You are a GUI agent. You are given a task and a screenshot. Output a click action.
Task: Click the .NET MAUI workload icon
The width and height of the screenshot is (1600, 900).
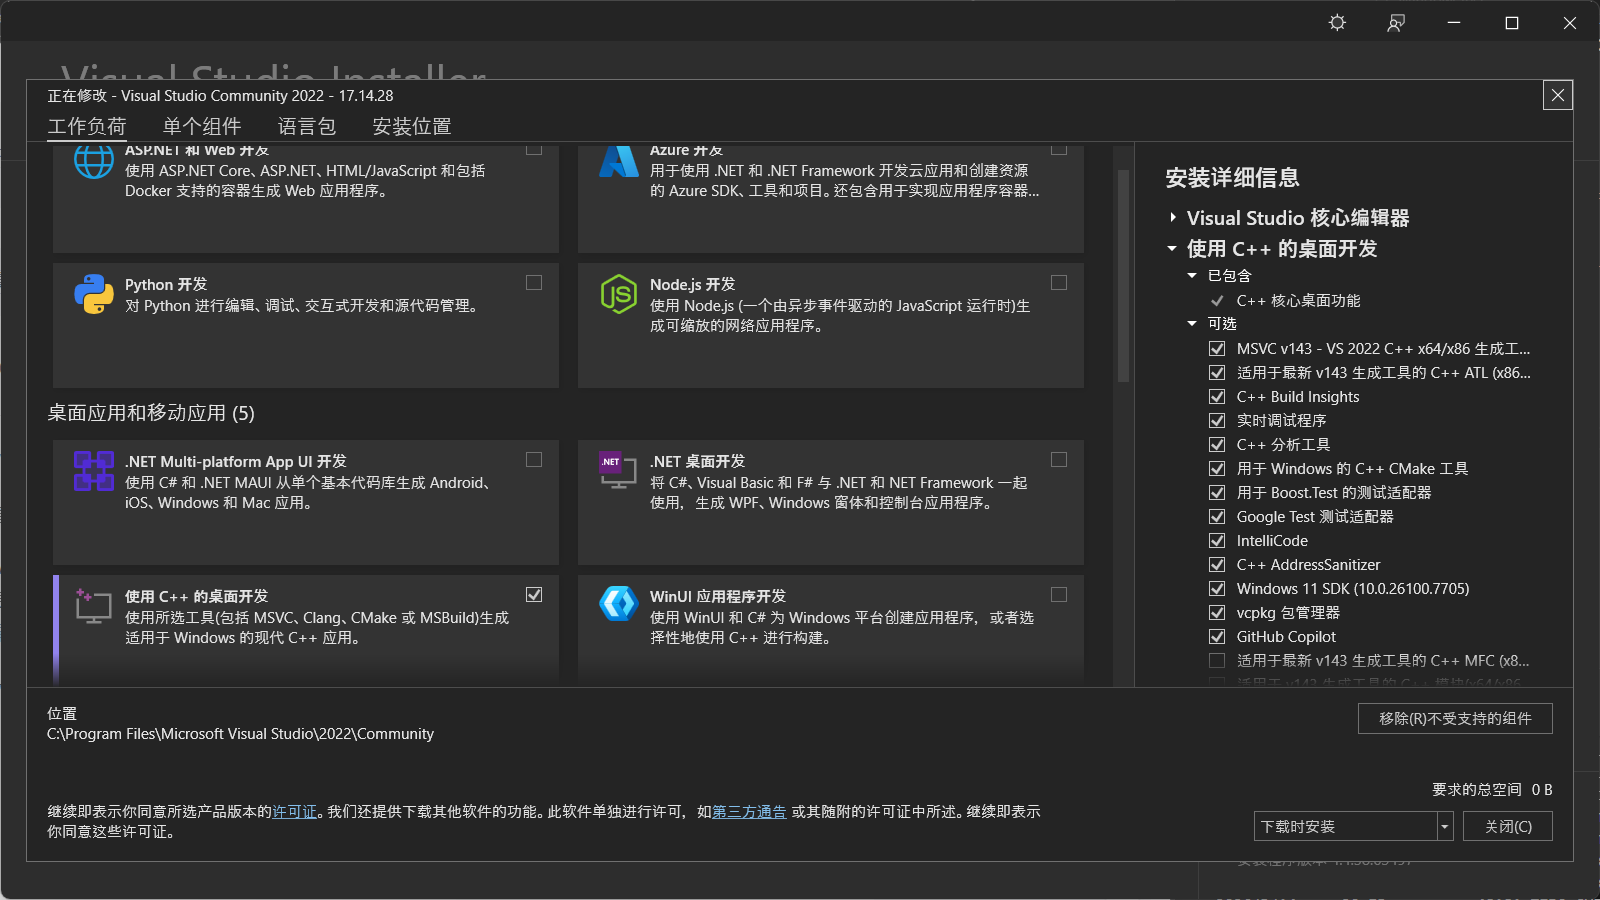[94, 471]
